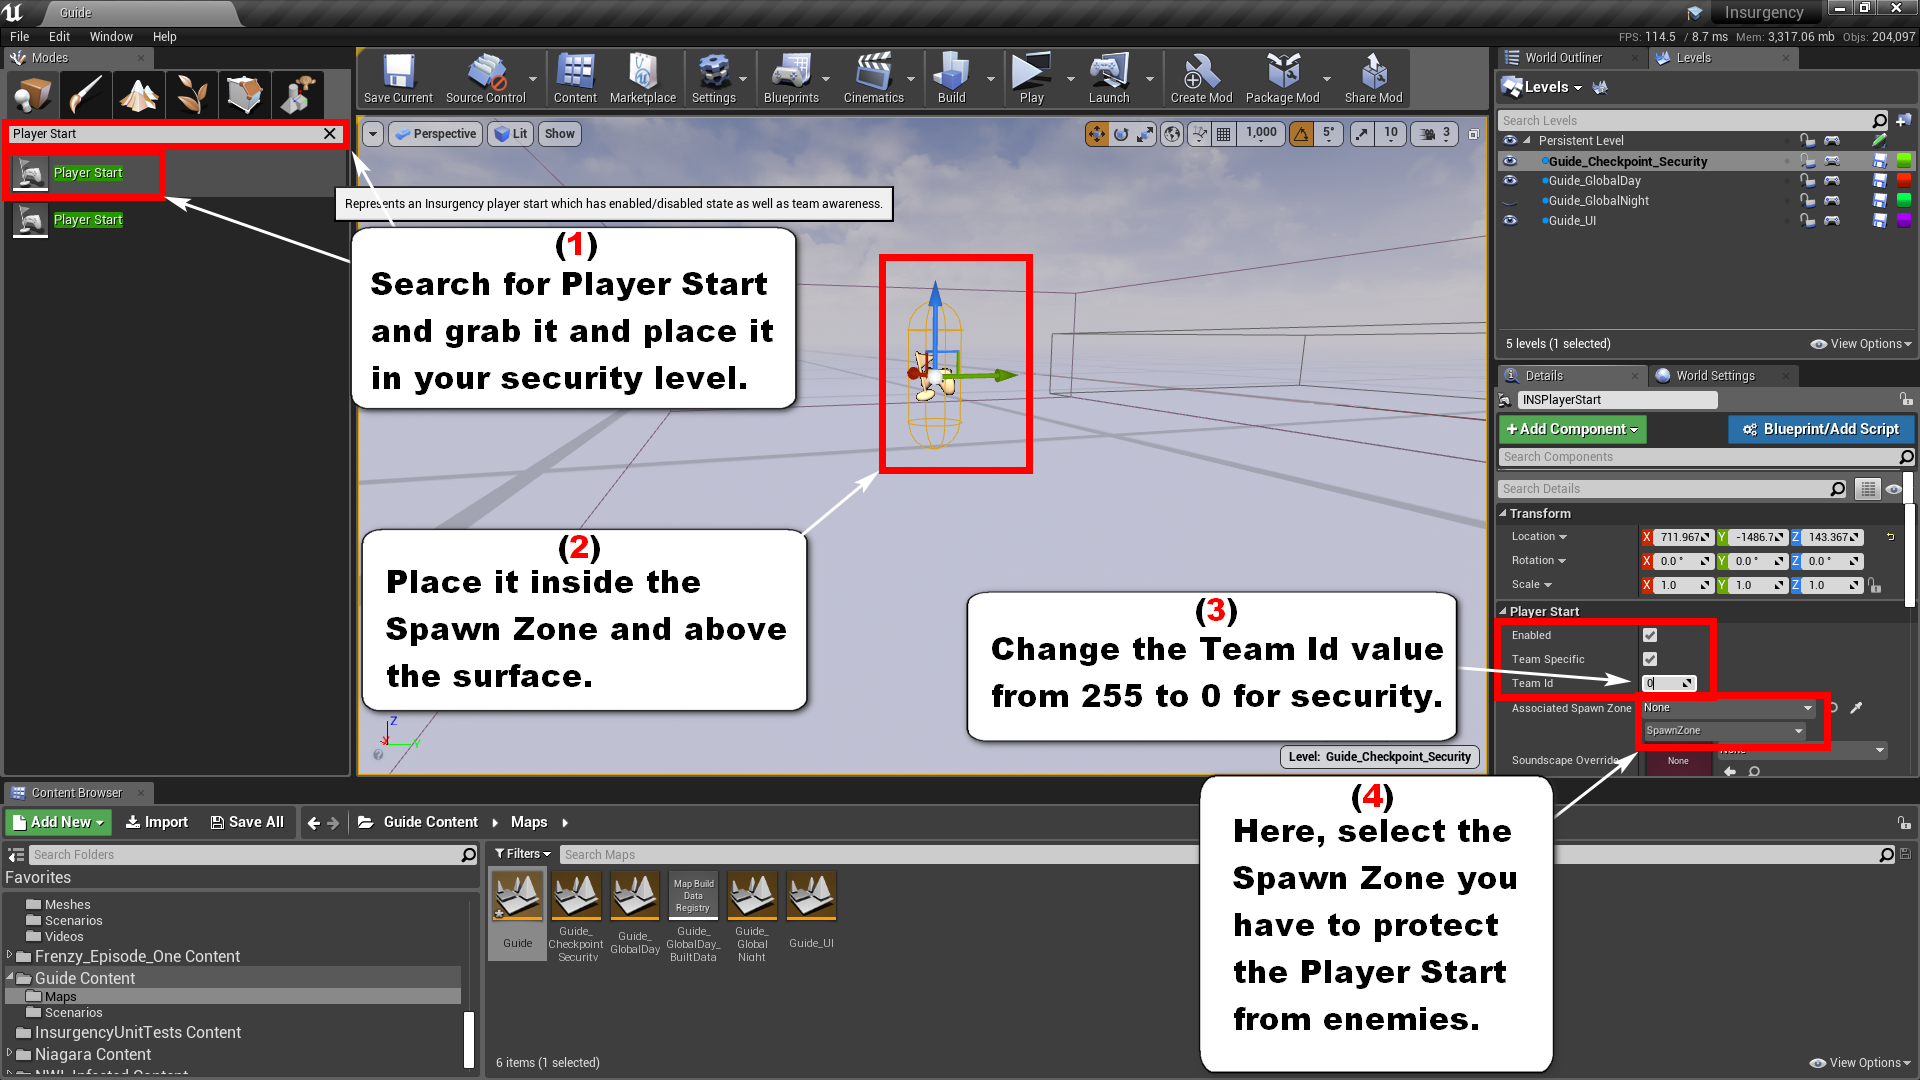Image resolution: width=1920 pixels, height=1080 pixels.
Task: Click the Build toolbar button
Action: (x=951, y=78)
